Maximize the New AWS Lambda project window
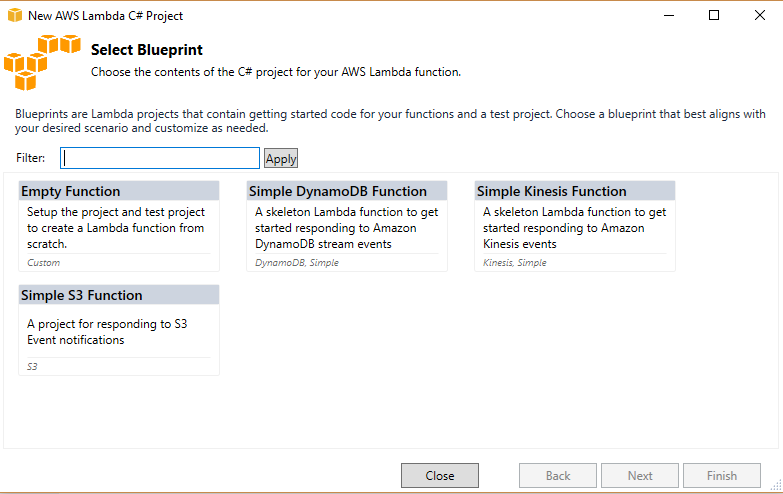This screenshot has width=783, height=494. pos(714,15)
